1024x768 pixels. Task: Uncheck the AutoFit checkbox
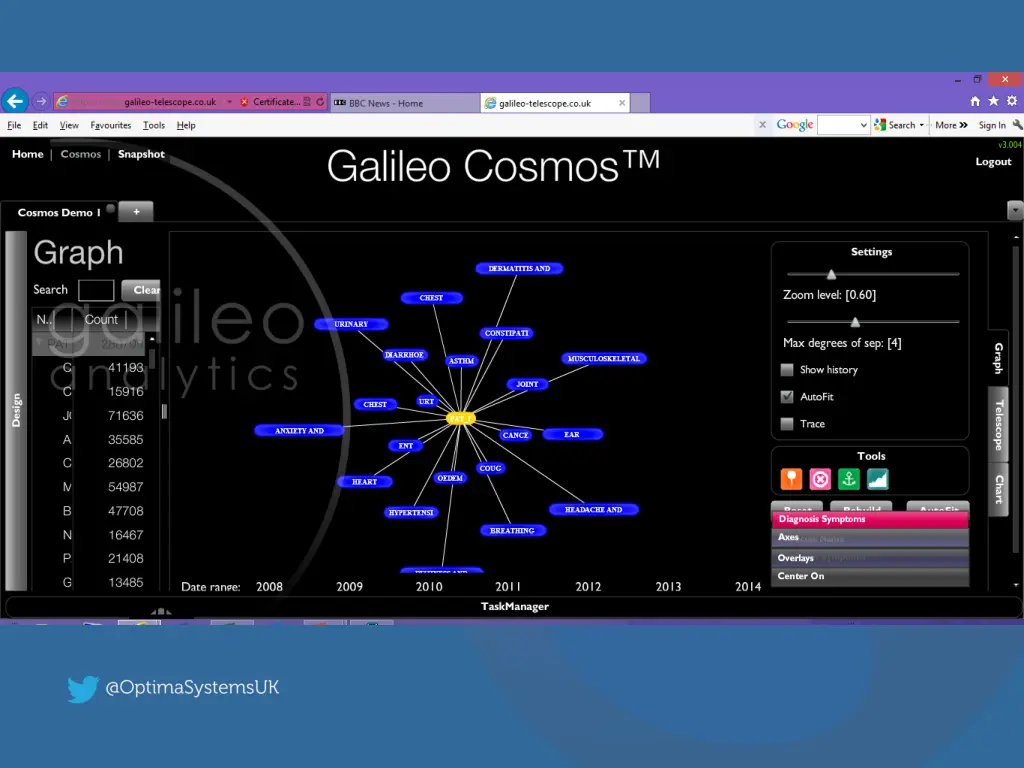pos(787,397)
